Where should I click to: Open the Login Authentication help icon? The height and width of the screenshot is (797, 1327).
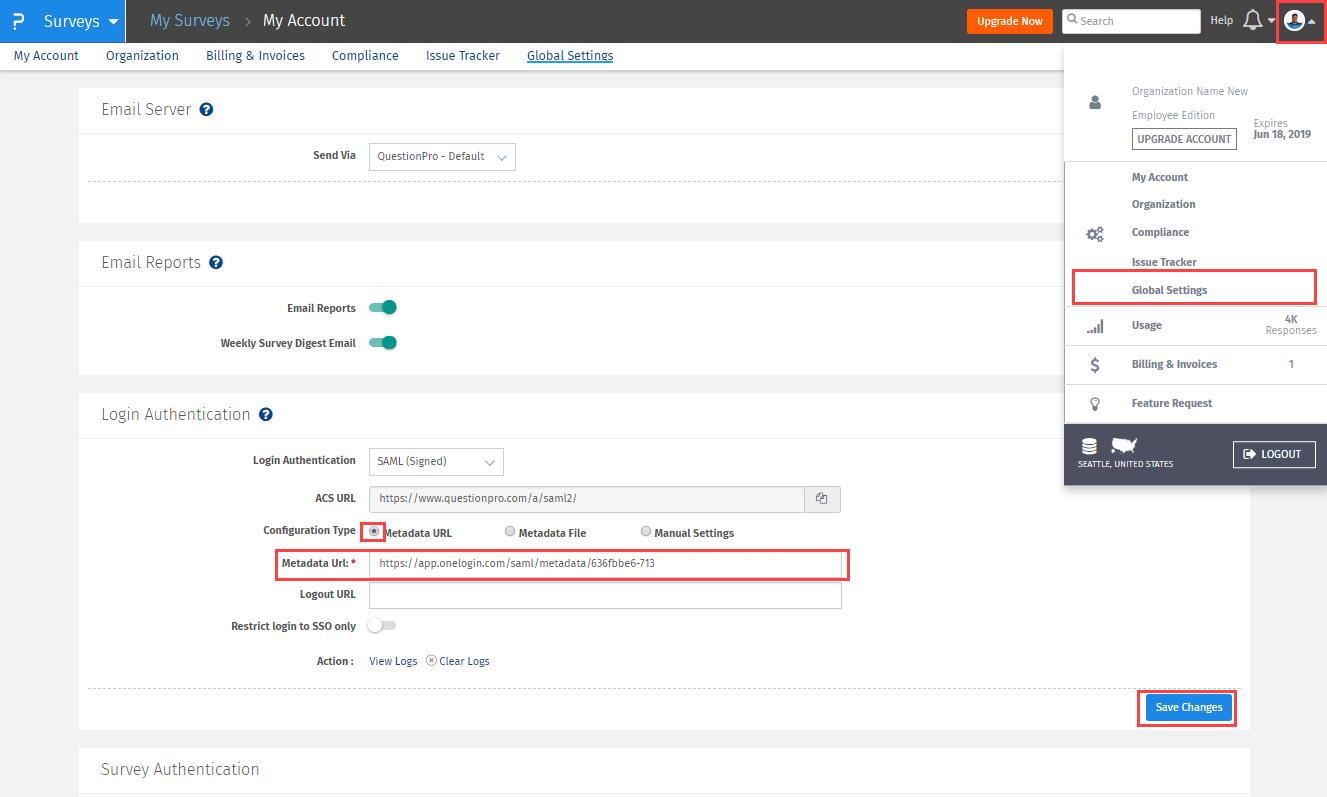click(266, 415)
